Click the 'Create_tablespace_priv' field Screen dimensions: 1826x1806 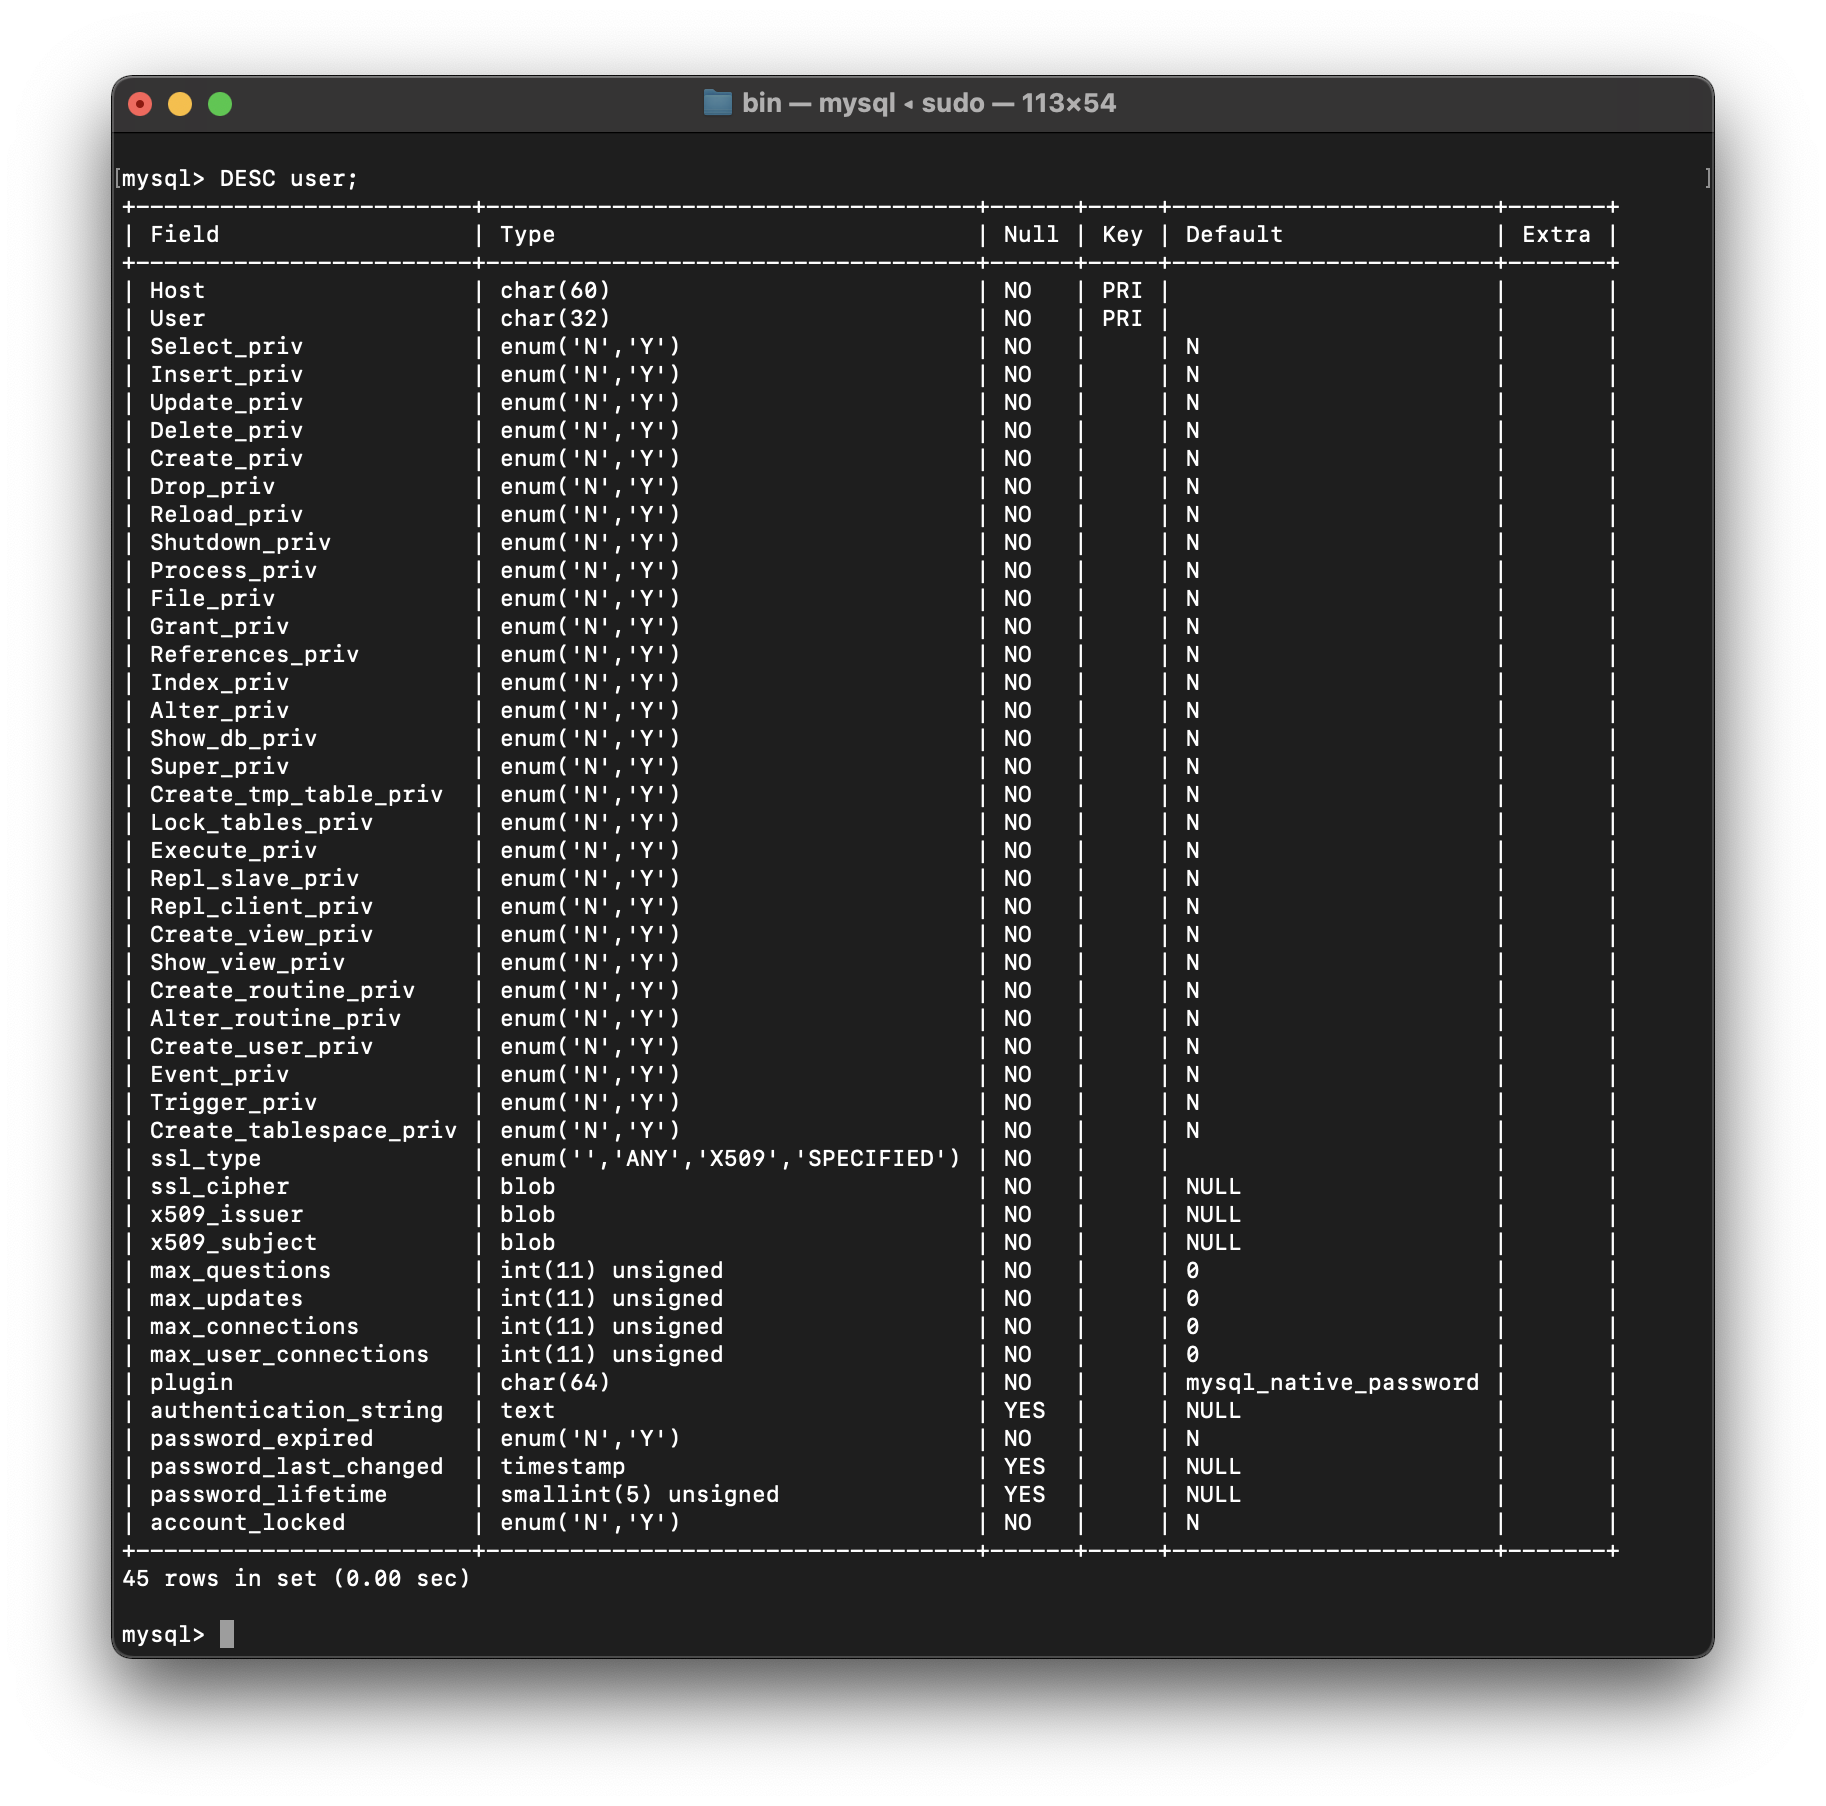(x=303, y=1131)
